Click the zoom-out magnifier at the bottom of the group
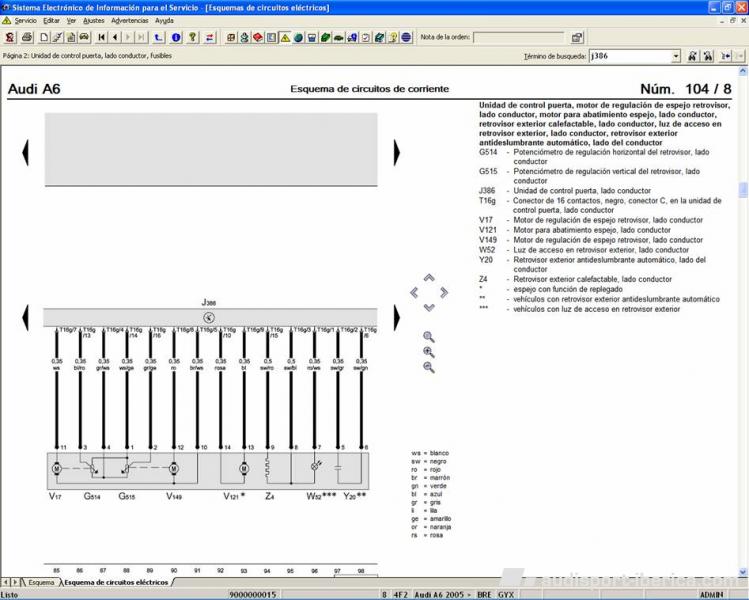The image size is (749, 600). point(429,367)
